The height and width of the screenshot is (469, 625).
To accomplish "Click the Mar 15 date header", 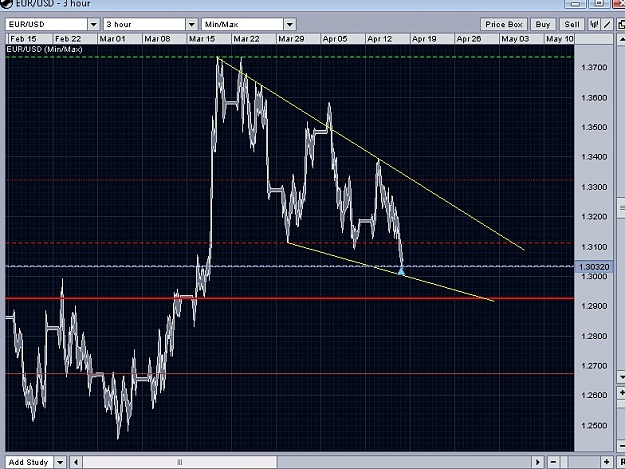I will click(x=201, y=39).
